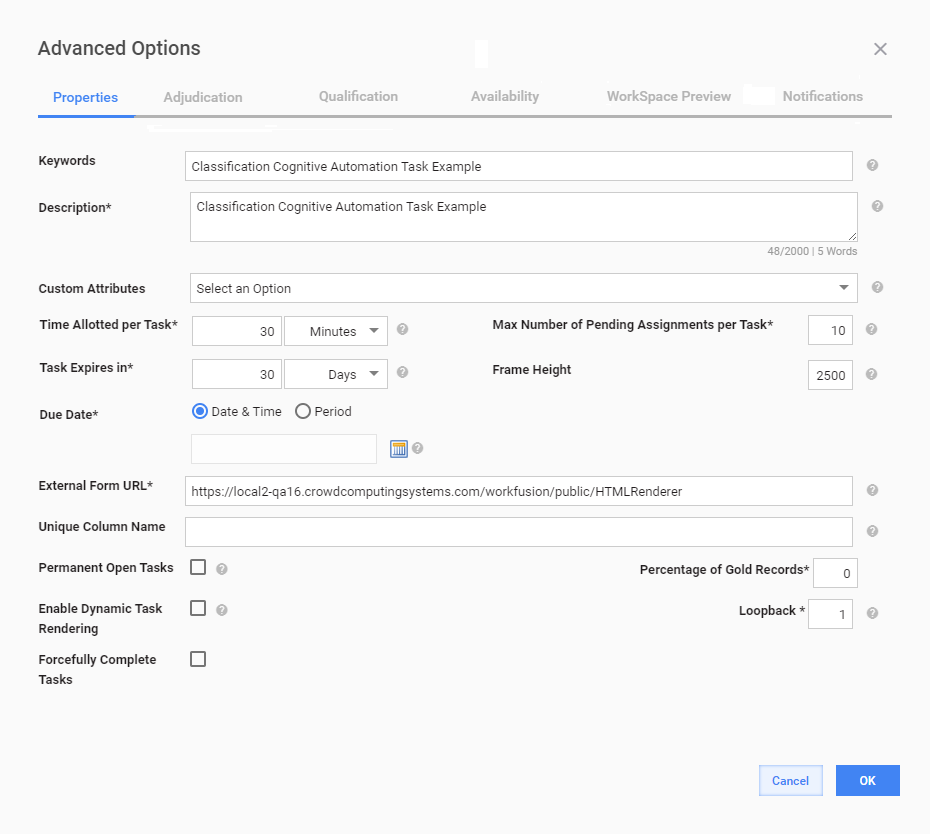Image resolution: width=930 pixels, height=834 pixels.
Task: Show help for Unique Column Name
Action: point(872,531)
